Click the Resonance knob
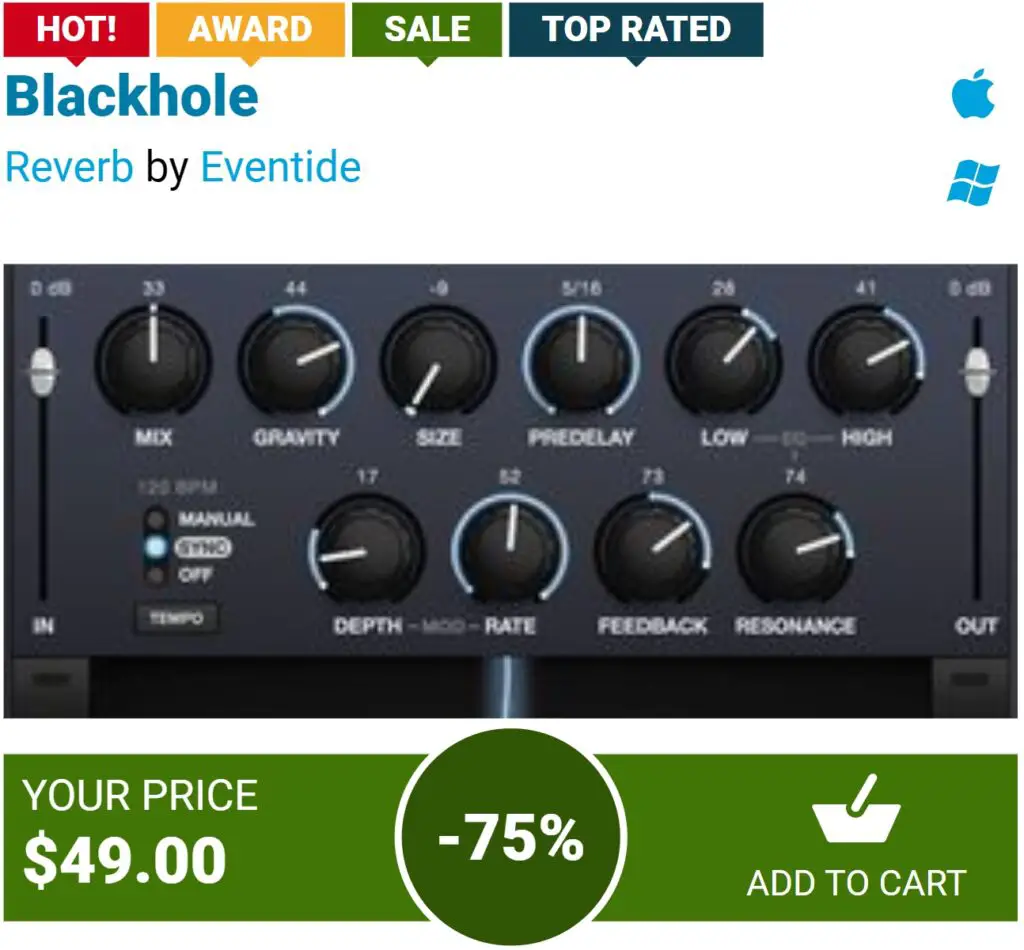 click(795, 548)
